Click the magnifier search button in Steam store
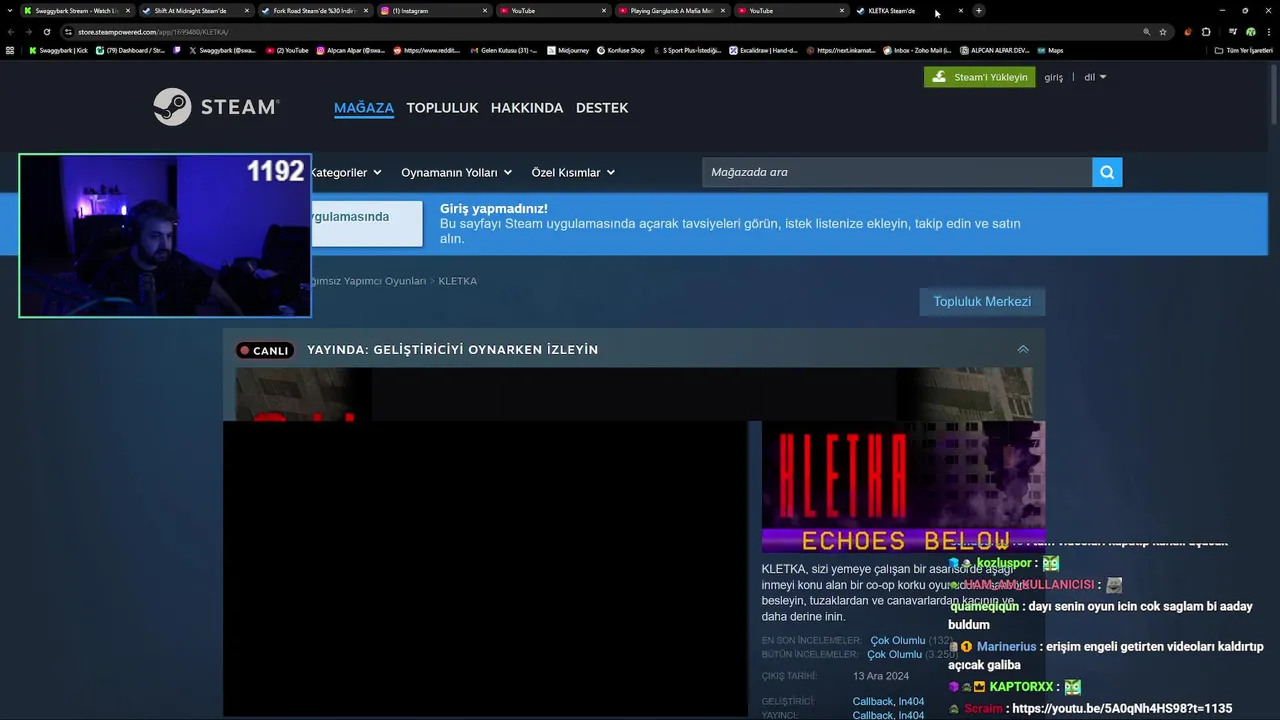This screenshot has width=1280, height=720. click(1107, 172)
